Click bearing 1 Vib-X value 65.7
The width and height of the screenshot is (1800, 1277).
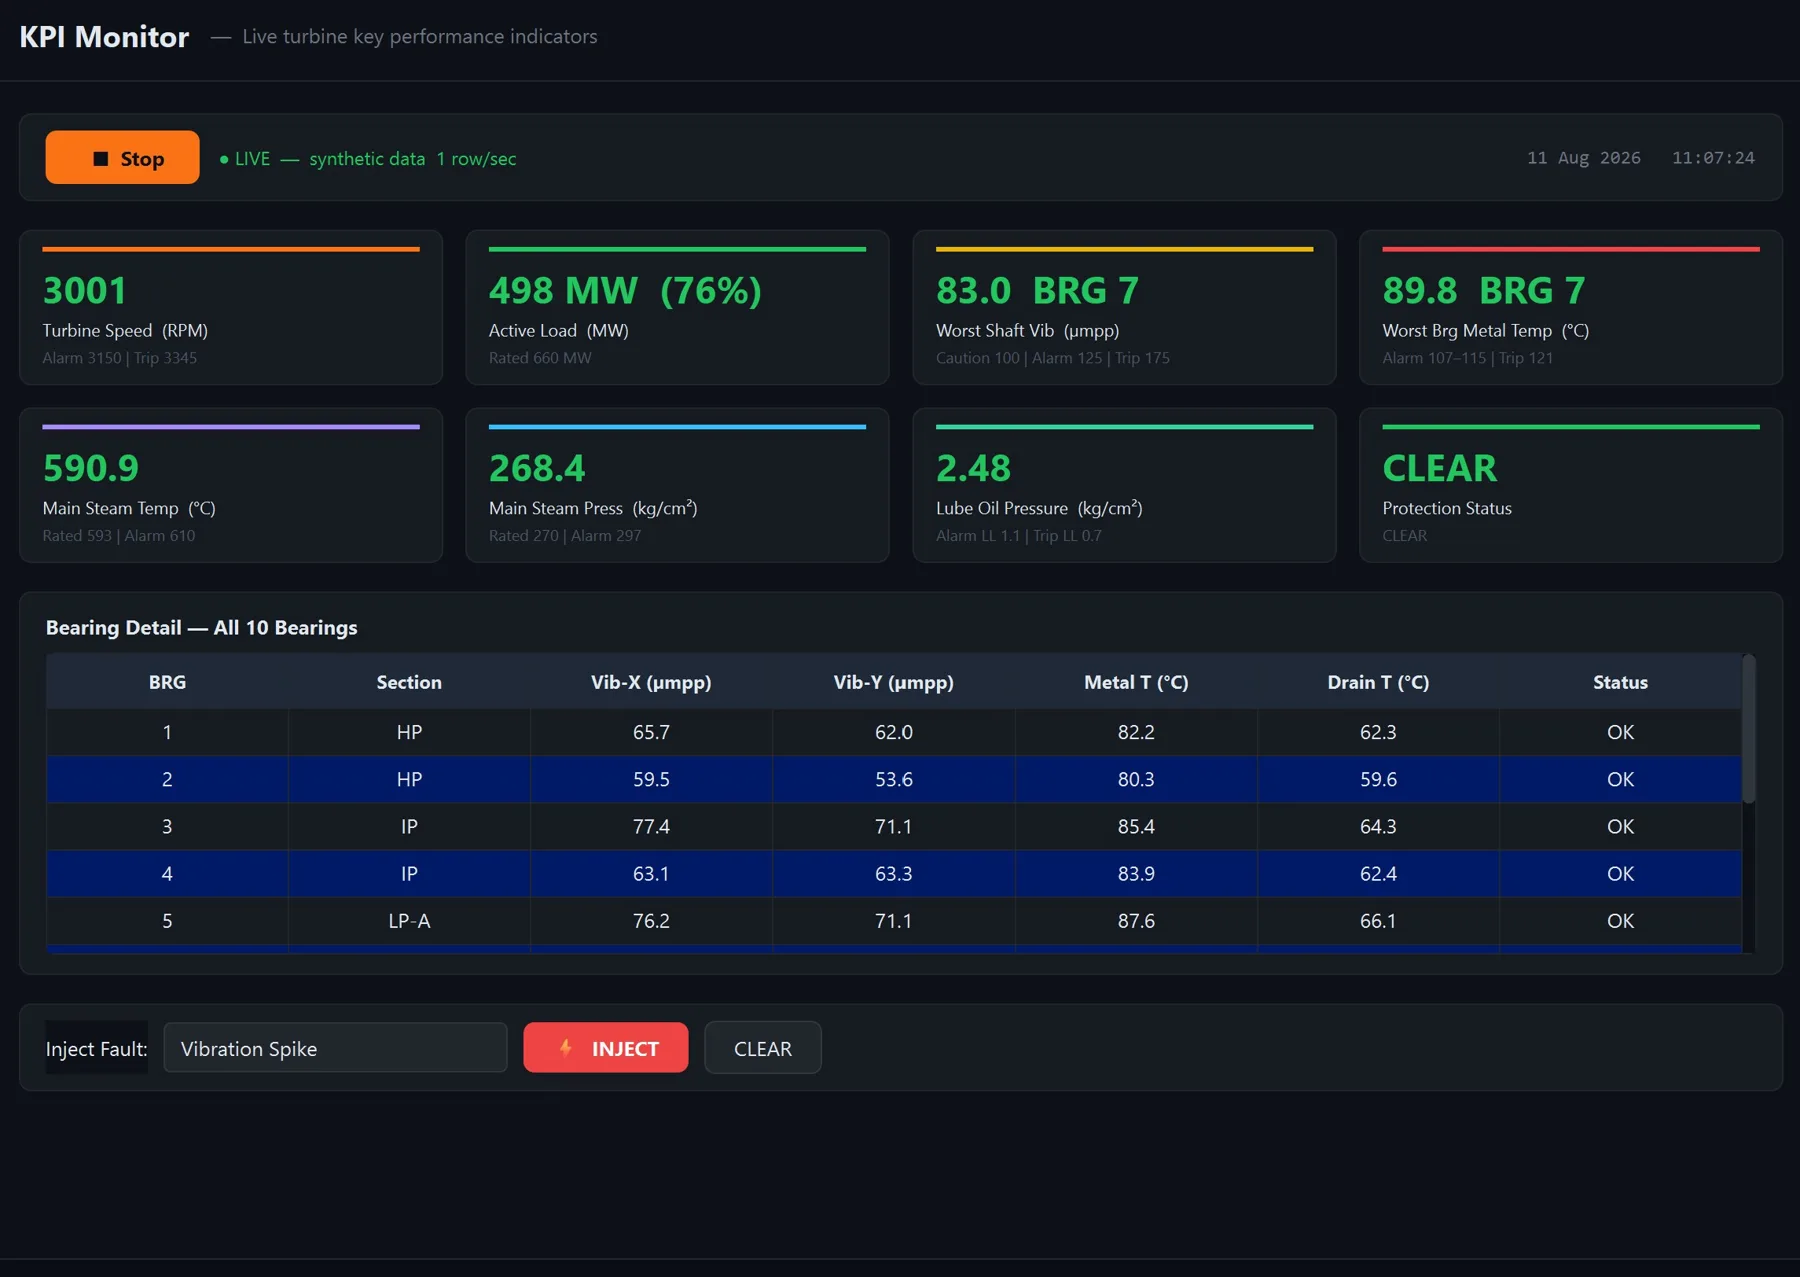651,732
